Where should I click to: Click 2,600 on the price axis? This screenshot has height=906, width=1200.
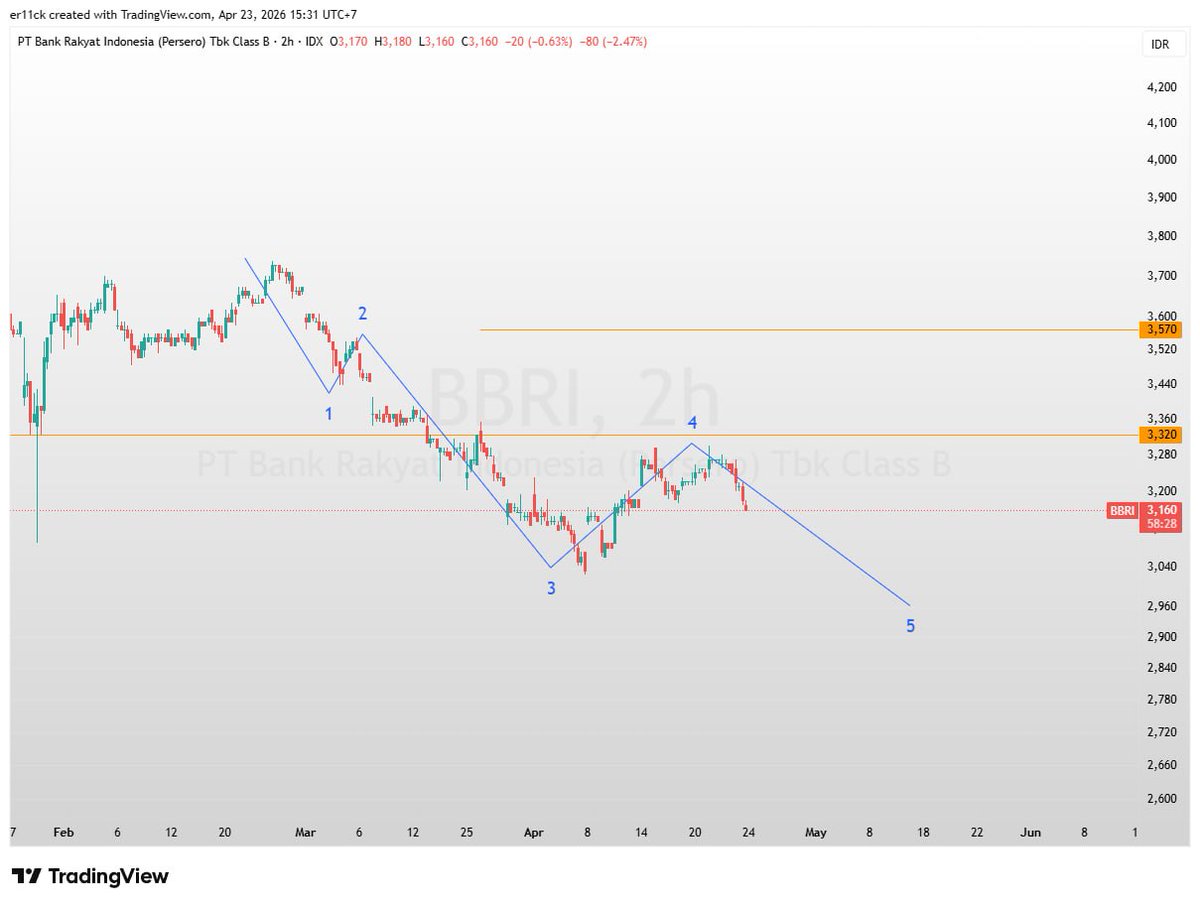[x=1162, y=799]
